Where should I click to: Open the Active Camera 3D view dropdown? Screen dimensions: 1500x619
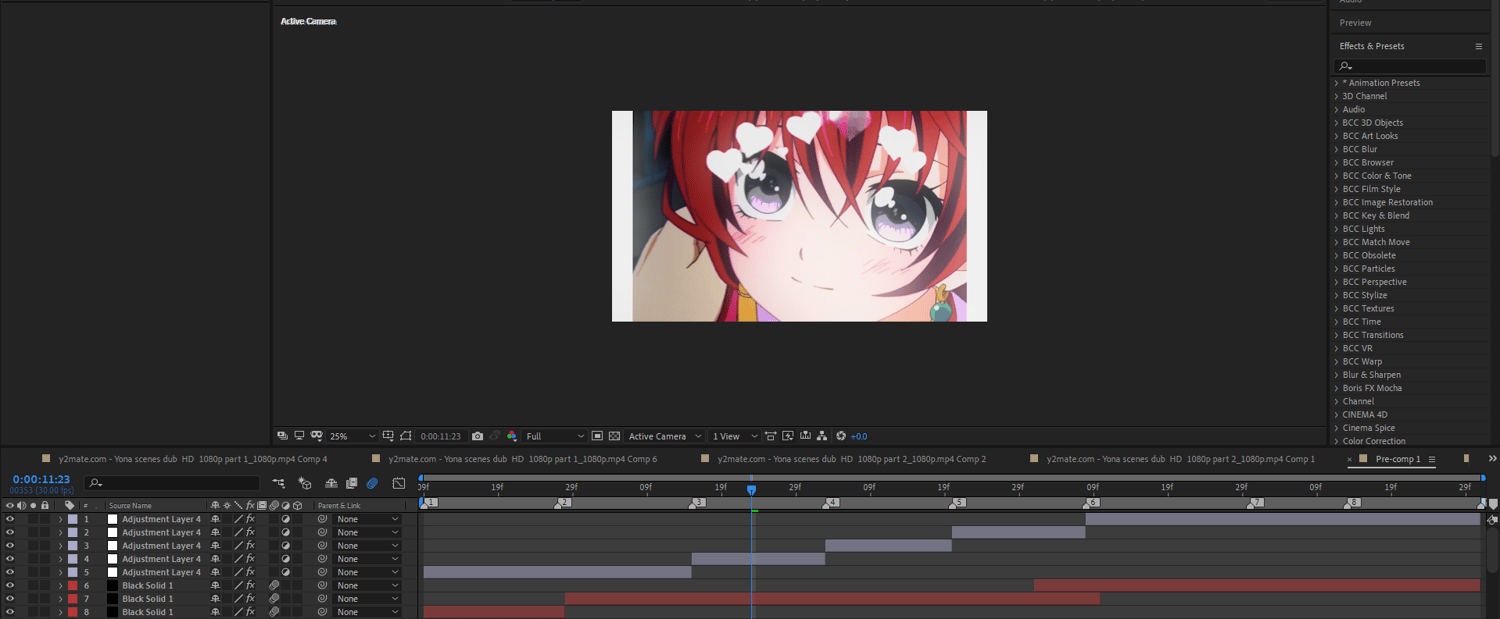pyautogui.click(x=664, y=436)
